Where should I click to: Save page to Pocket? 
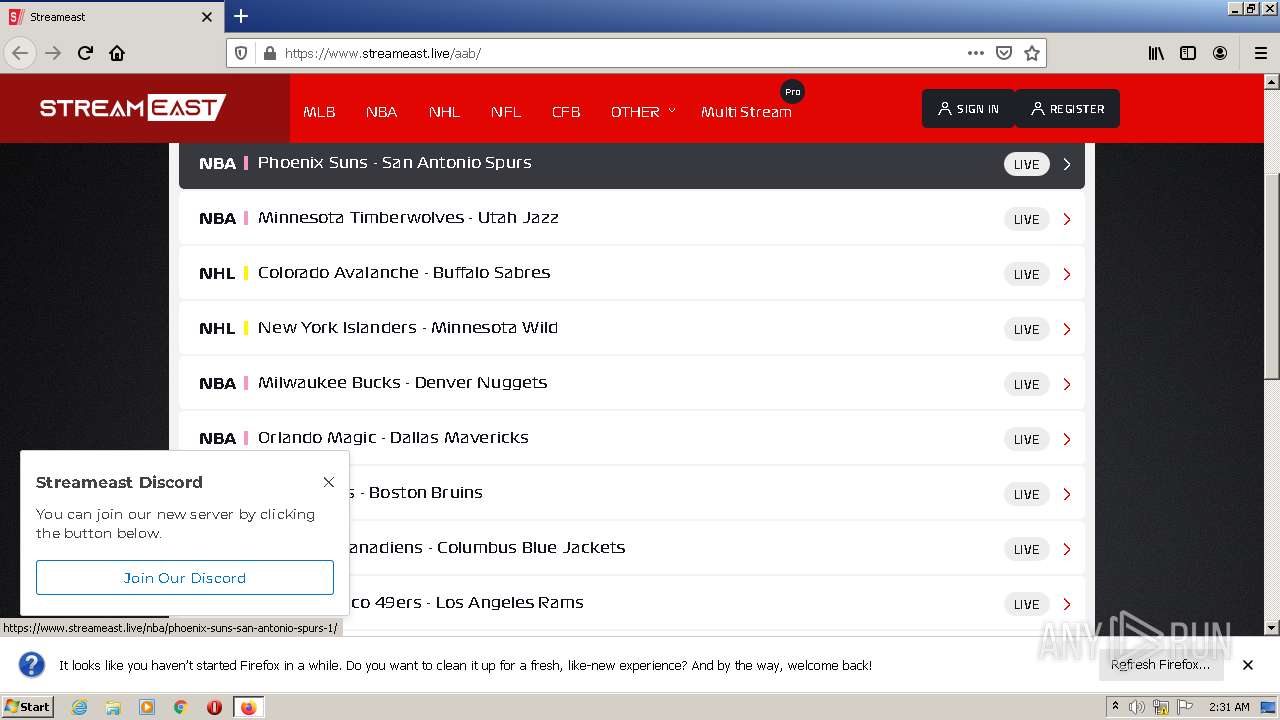point(1004,53)
